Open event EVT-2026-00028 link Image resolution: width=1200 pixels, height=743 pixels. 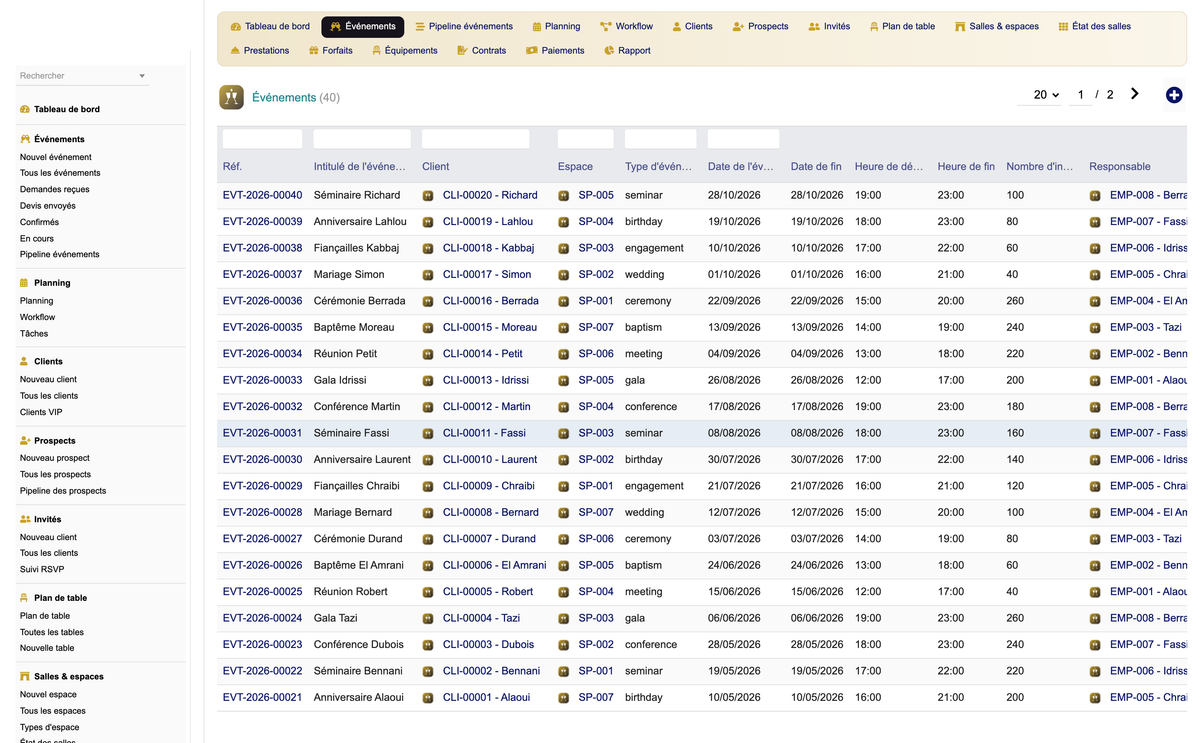tap(262, 512)
